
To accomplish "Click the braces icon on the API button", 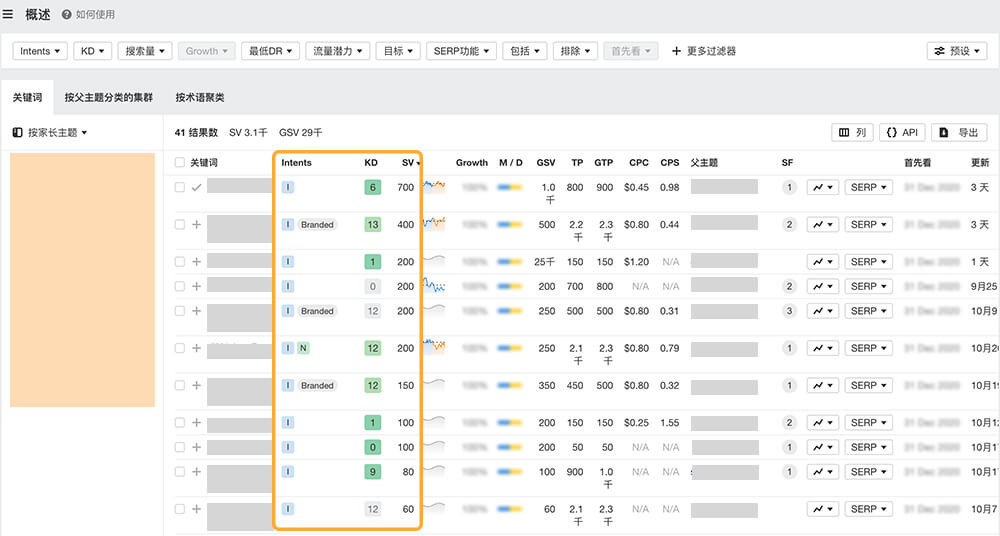I will pyautogui.click(x=892, y=132).
